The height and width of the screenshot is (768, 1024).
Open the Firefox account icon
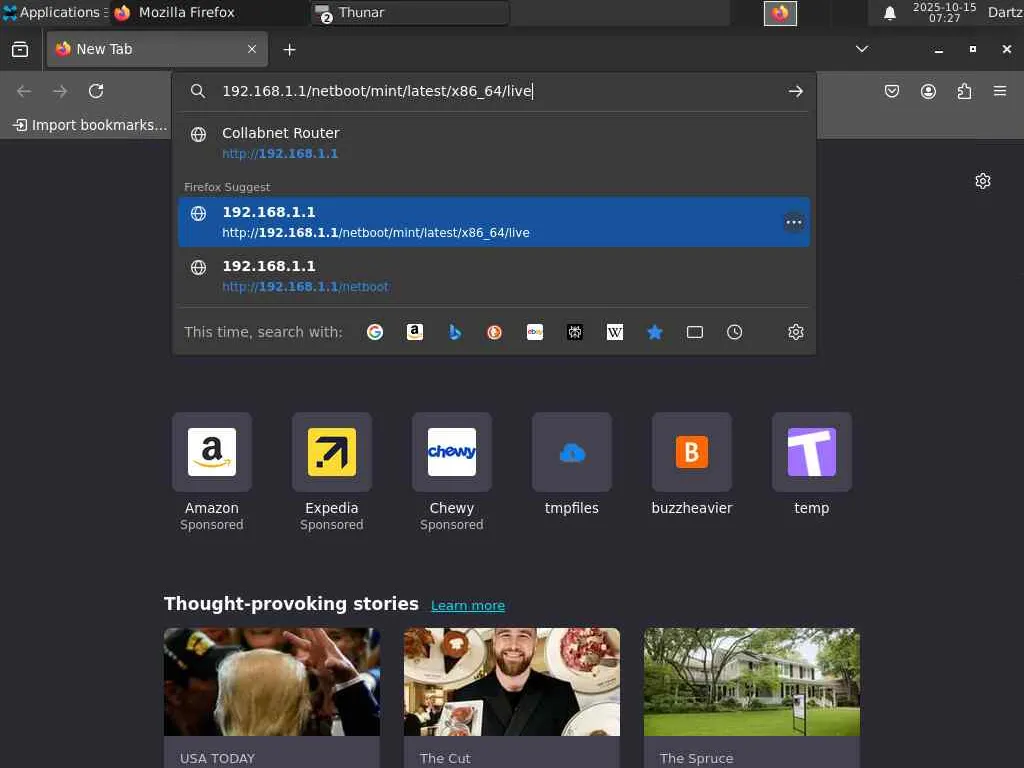(928, 91)
